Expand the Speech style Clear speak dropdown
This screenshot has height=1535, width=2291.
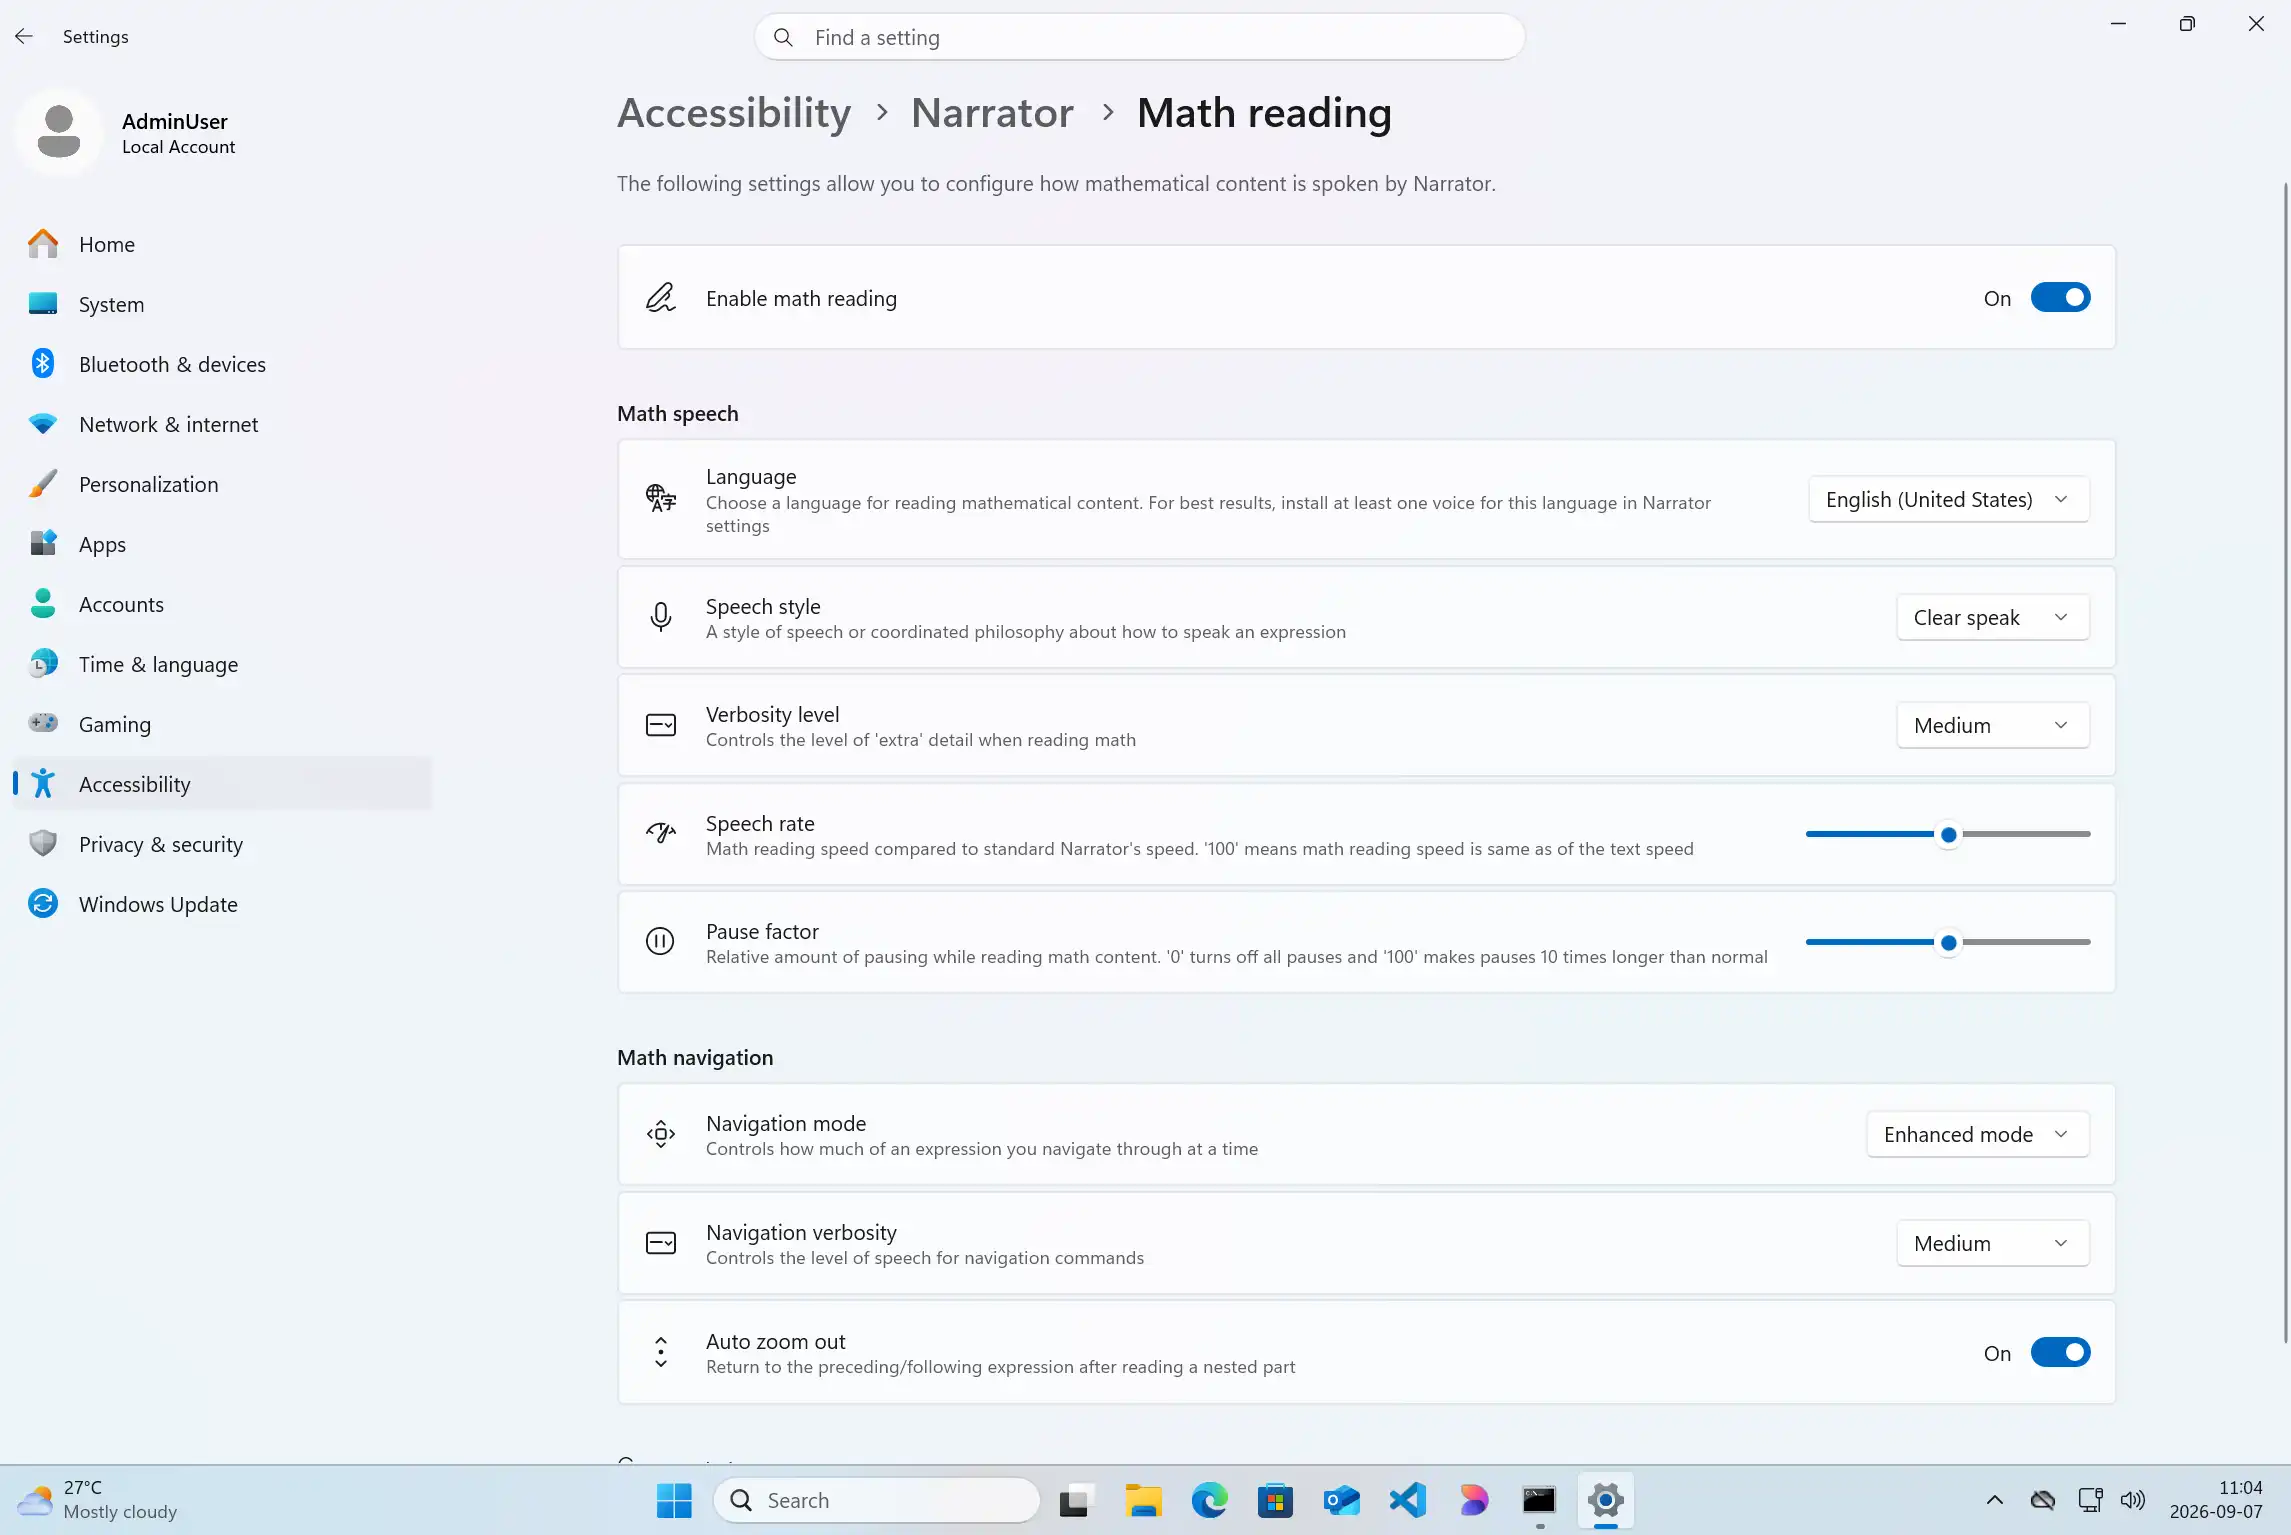(1992, 618)
